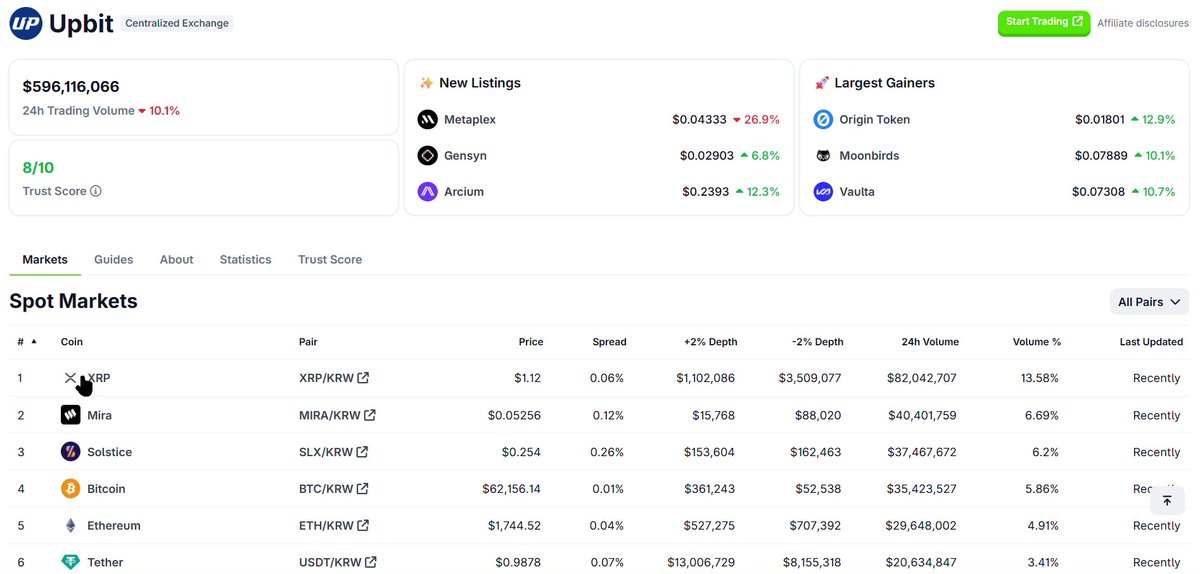Sort by the +2% Depth column header
1200x574 pixels.
pos(711,342)
